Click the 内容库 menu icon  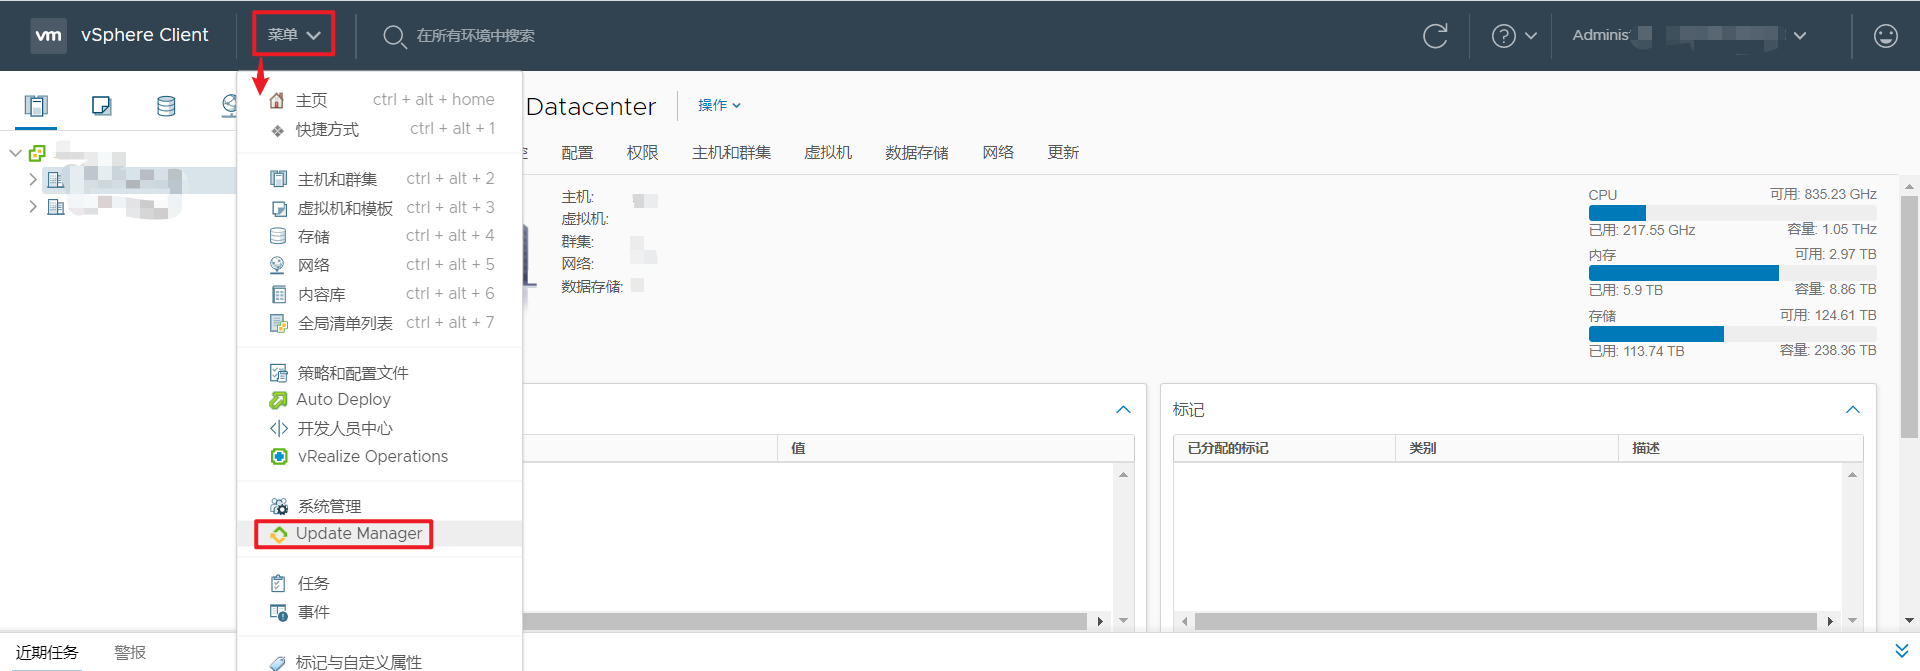coord(278,294)
